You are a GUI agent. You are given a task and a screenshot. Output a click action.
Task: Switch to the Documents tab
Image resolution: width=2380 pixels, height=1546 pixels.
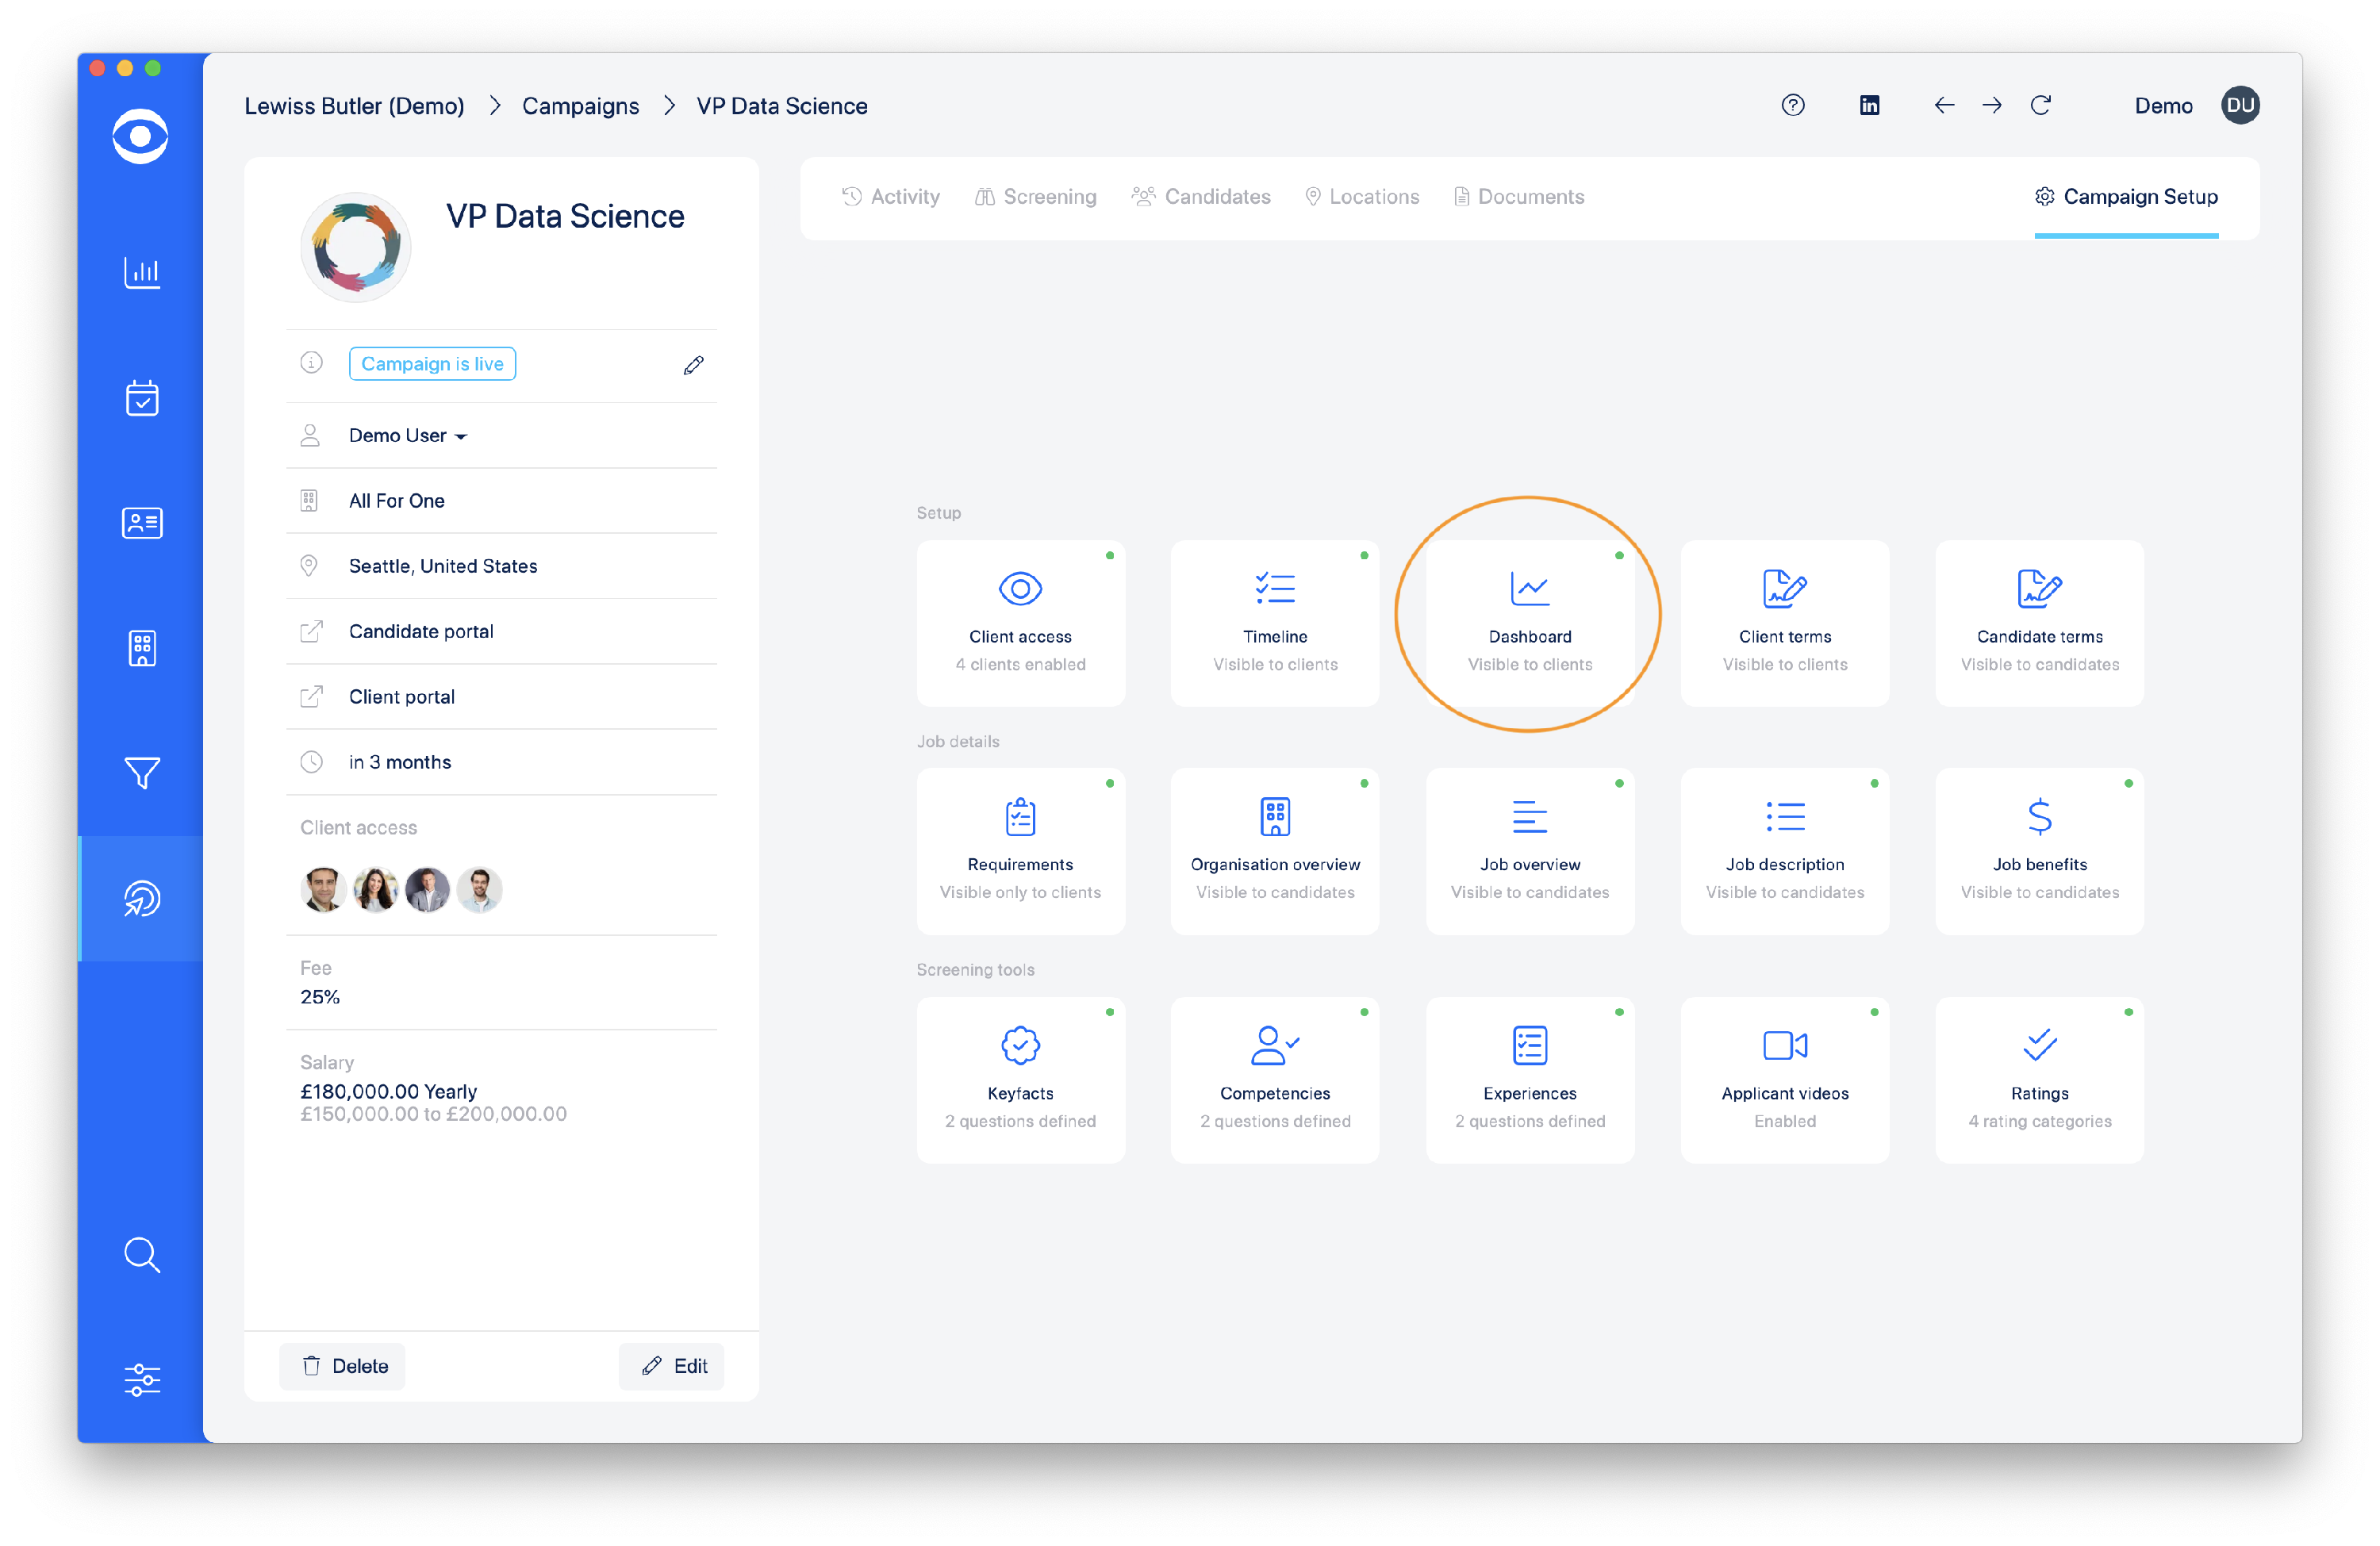(1518, 196)
